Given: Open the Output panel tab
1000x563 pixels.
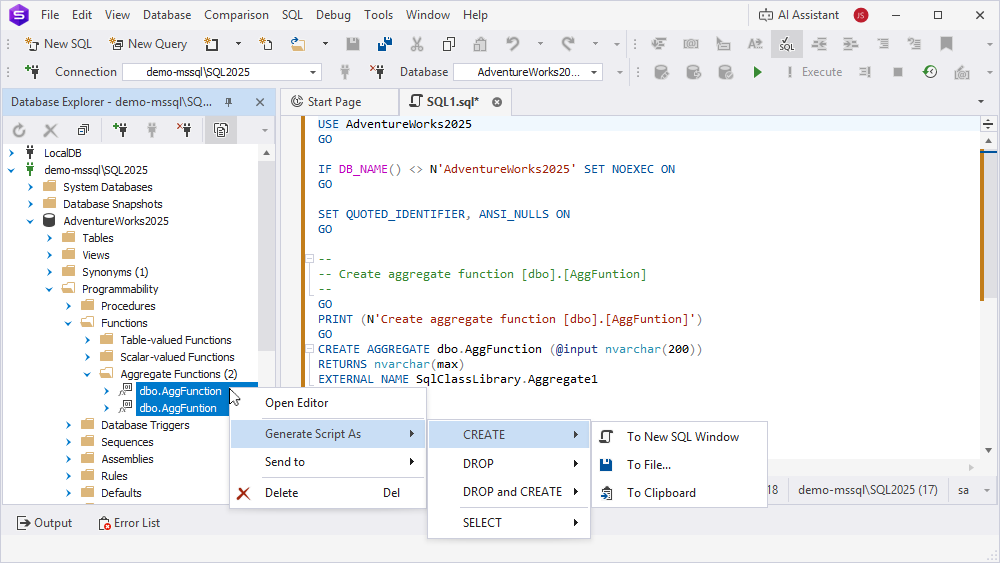Looking at the screenshot, I should click(44, 523).
